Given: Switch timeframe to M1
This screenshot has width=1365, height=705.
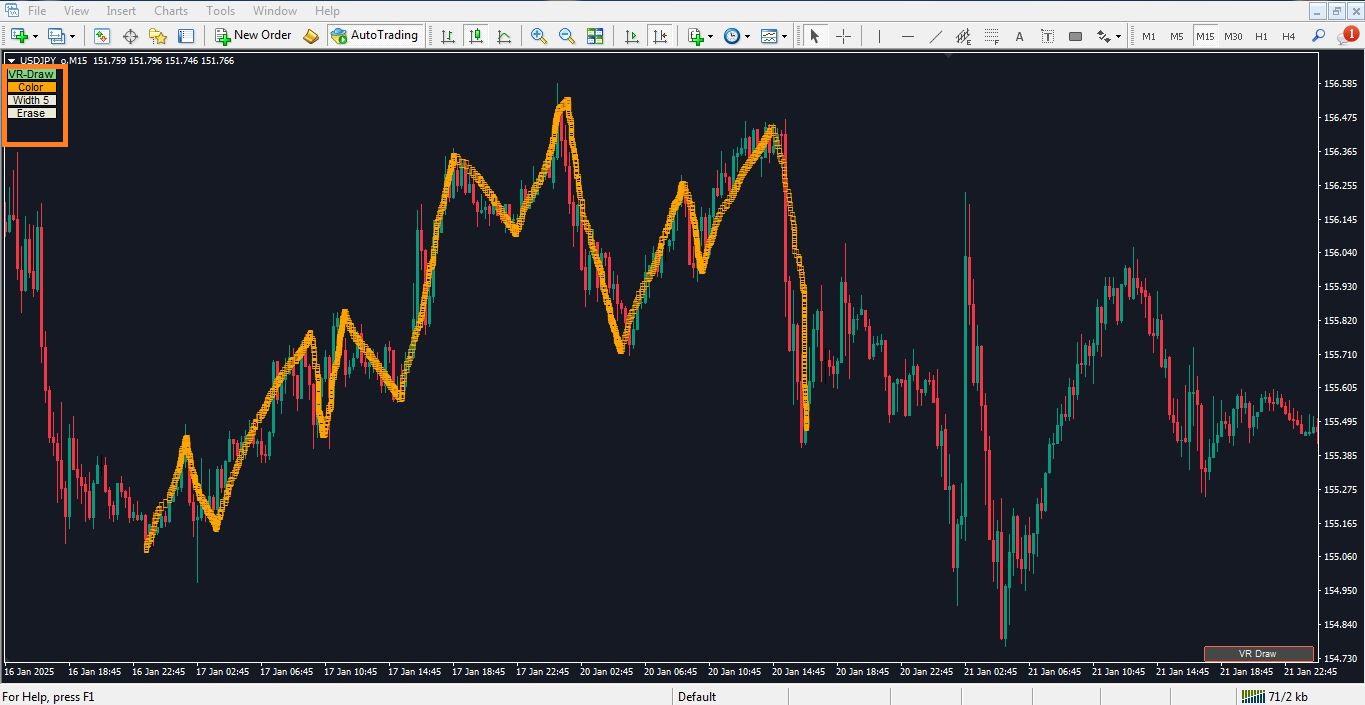Looking at the screenshot, I should 1149,36.
